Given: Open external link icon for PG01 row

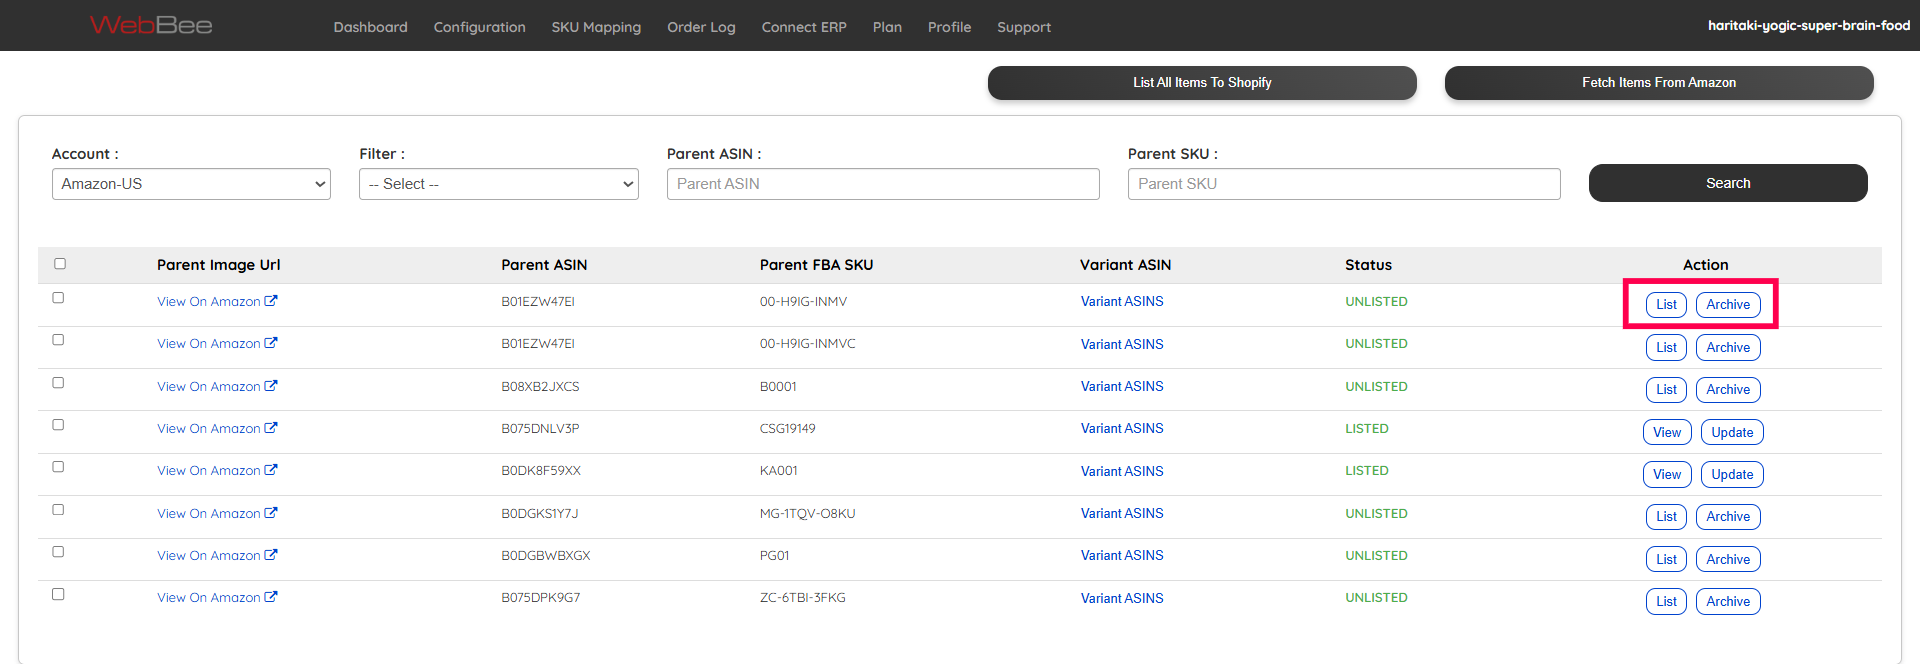Looking at the screenshot, I should point(271,555).
